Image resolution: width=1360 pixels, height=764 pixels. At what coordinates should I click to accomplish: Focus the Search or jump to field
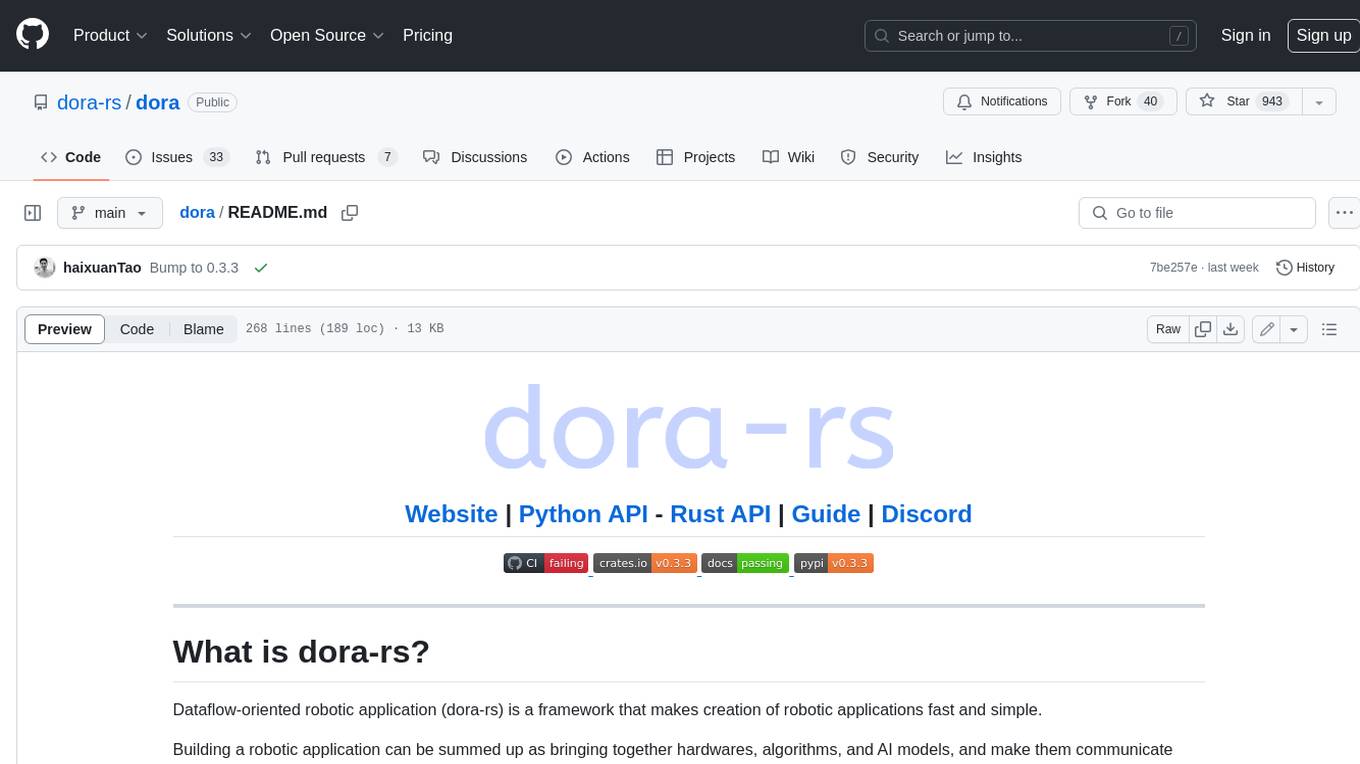[x=1031, y=36]
